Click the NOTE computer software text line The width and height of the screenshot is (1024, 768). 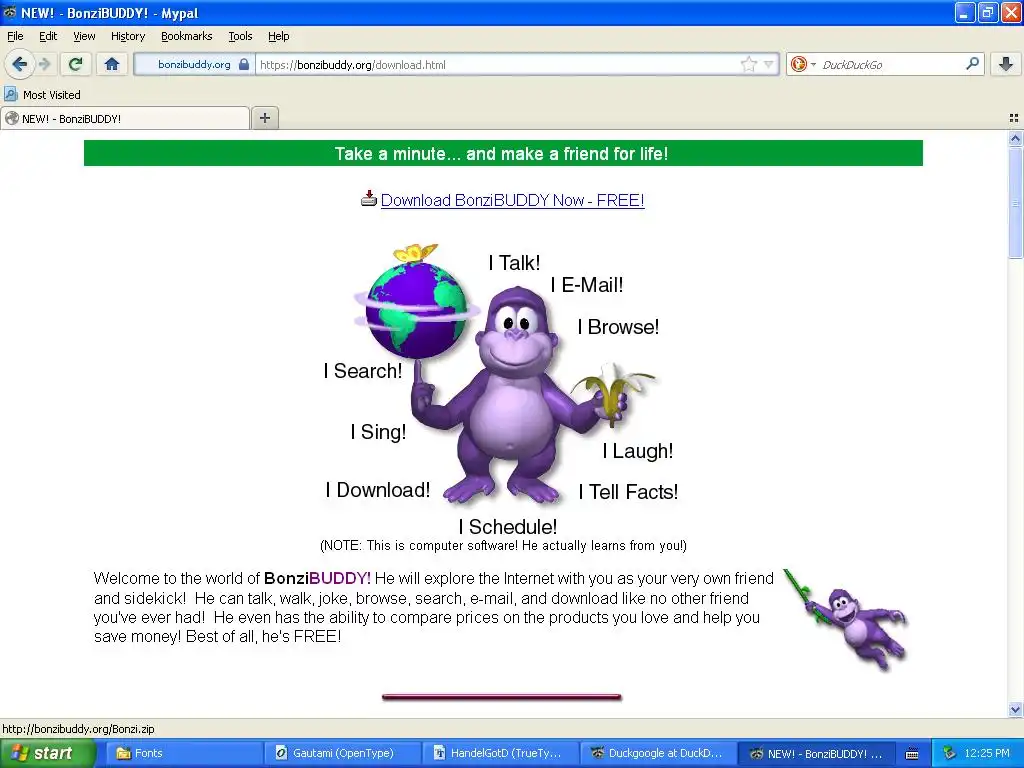click(x=503, y=545)
